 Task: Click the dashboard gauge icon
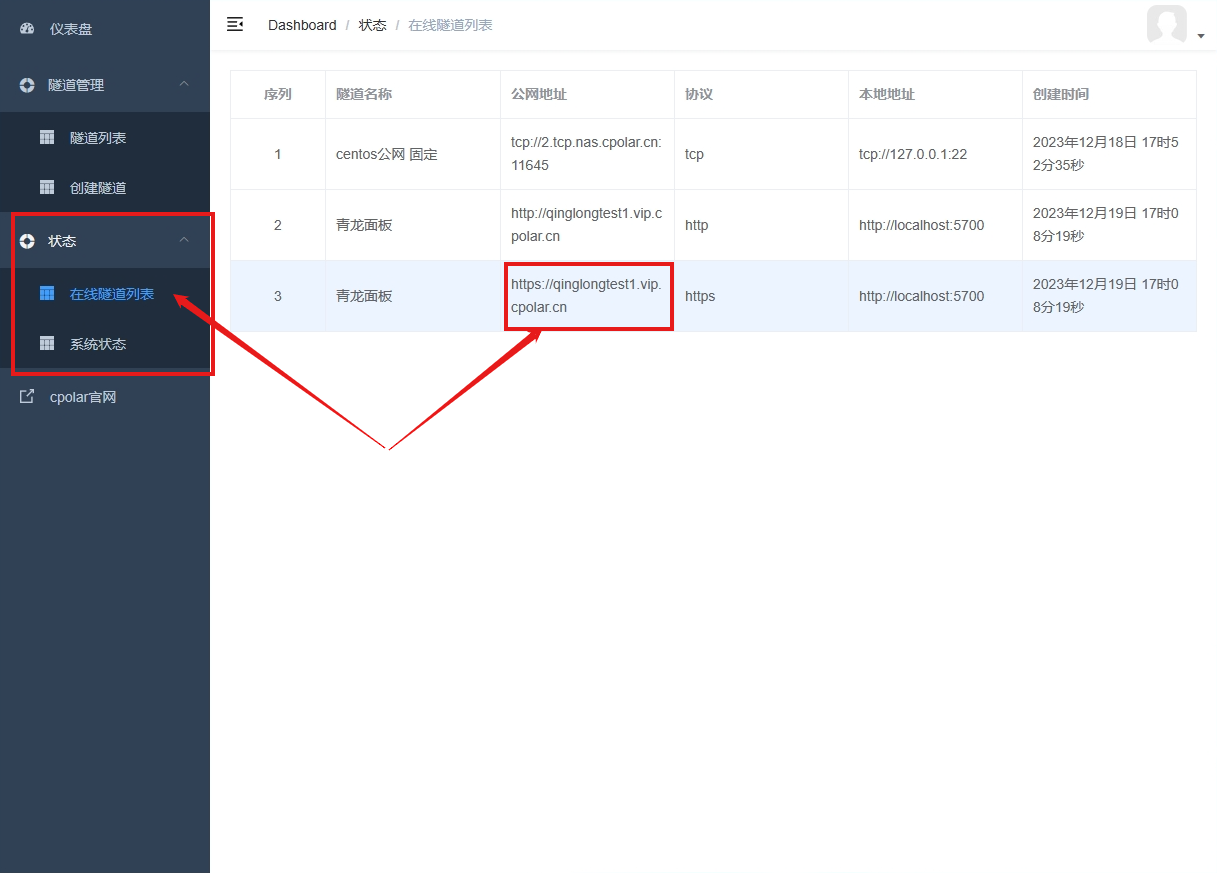click(27, 29)
